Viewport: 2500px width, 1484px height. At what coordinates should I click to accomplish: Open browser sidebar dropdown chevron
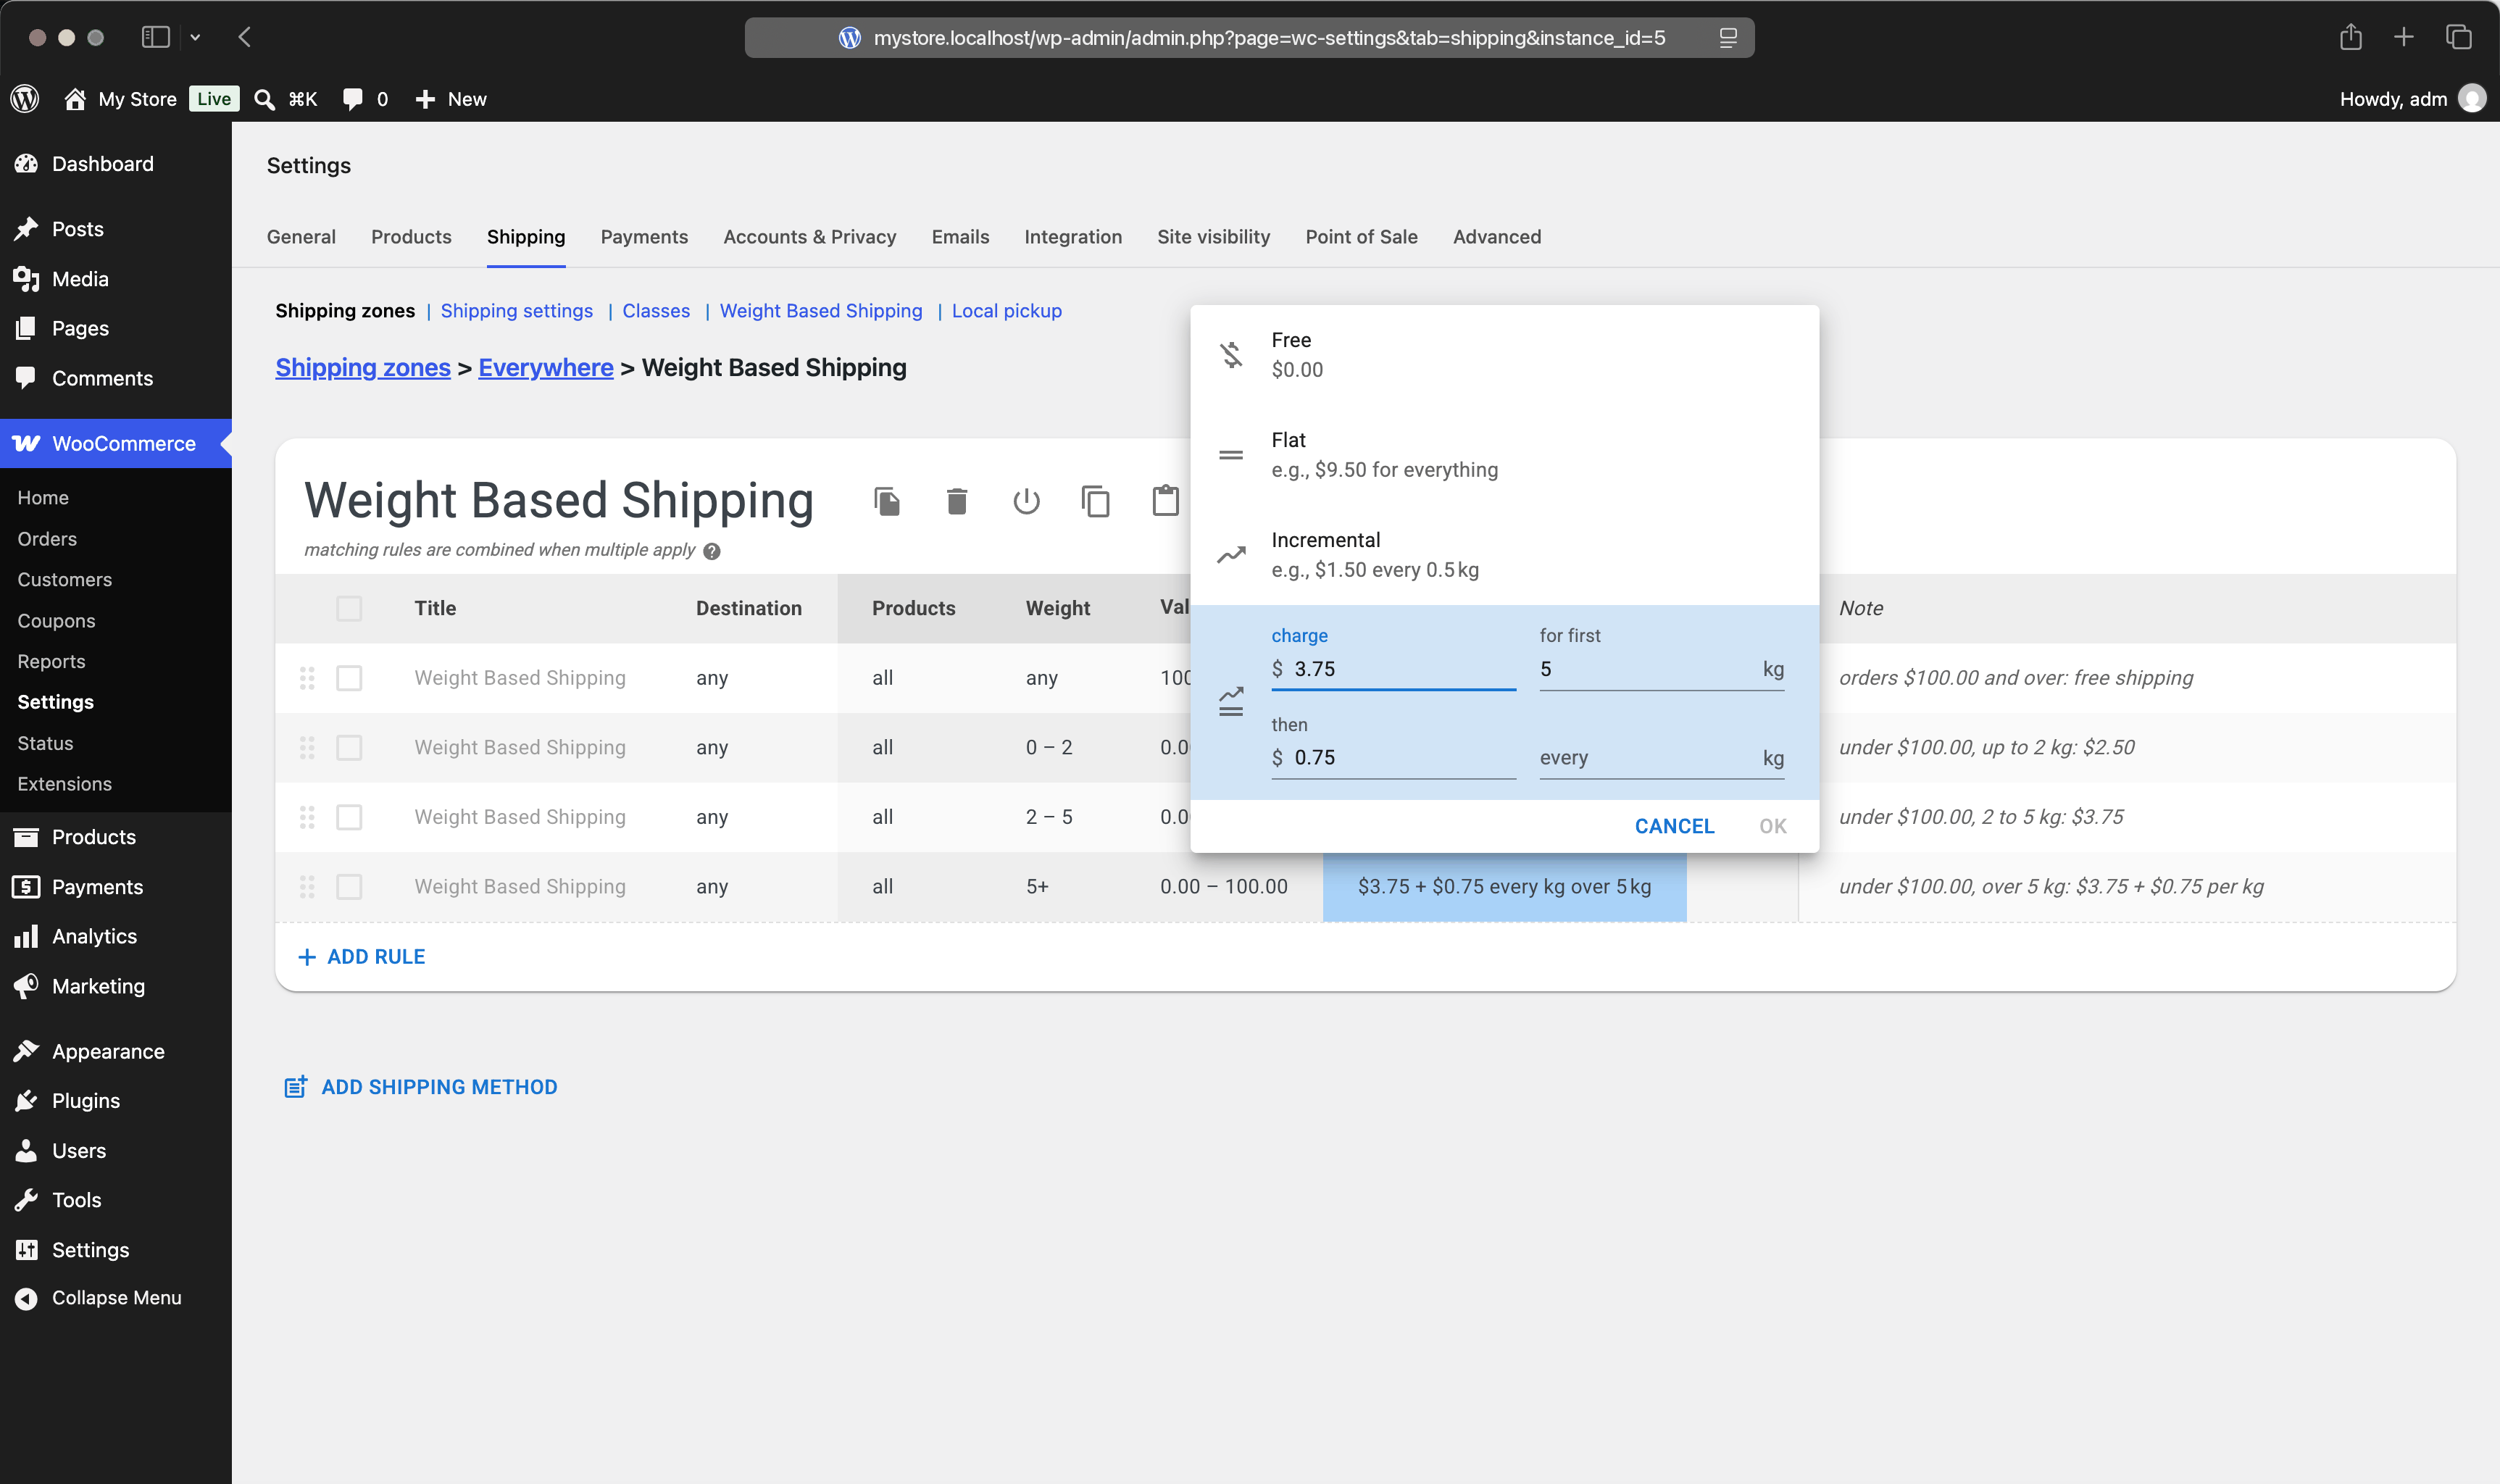195,38
